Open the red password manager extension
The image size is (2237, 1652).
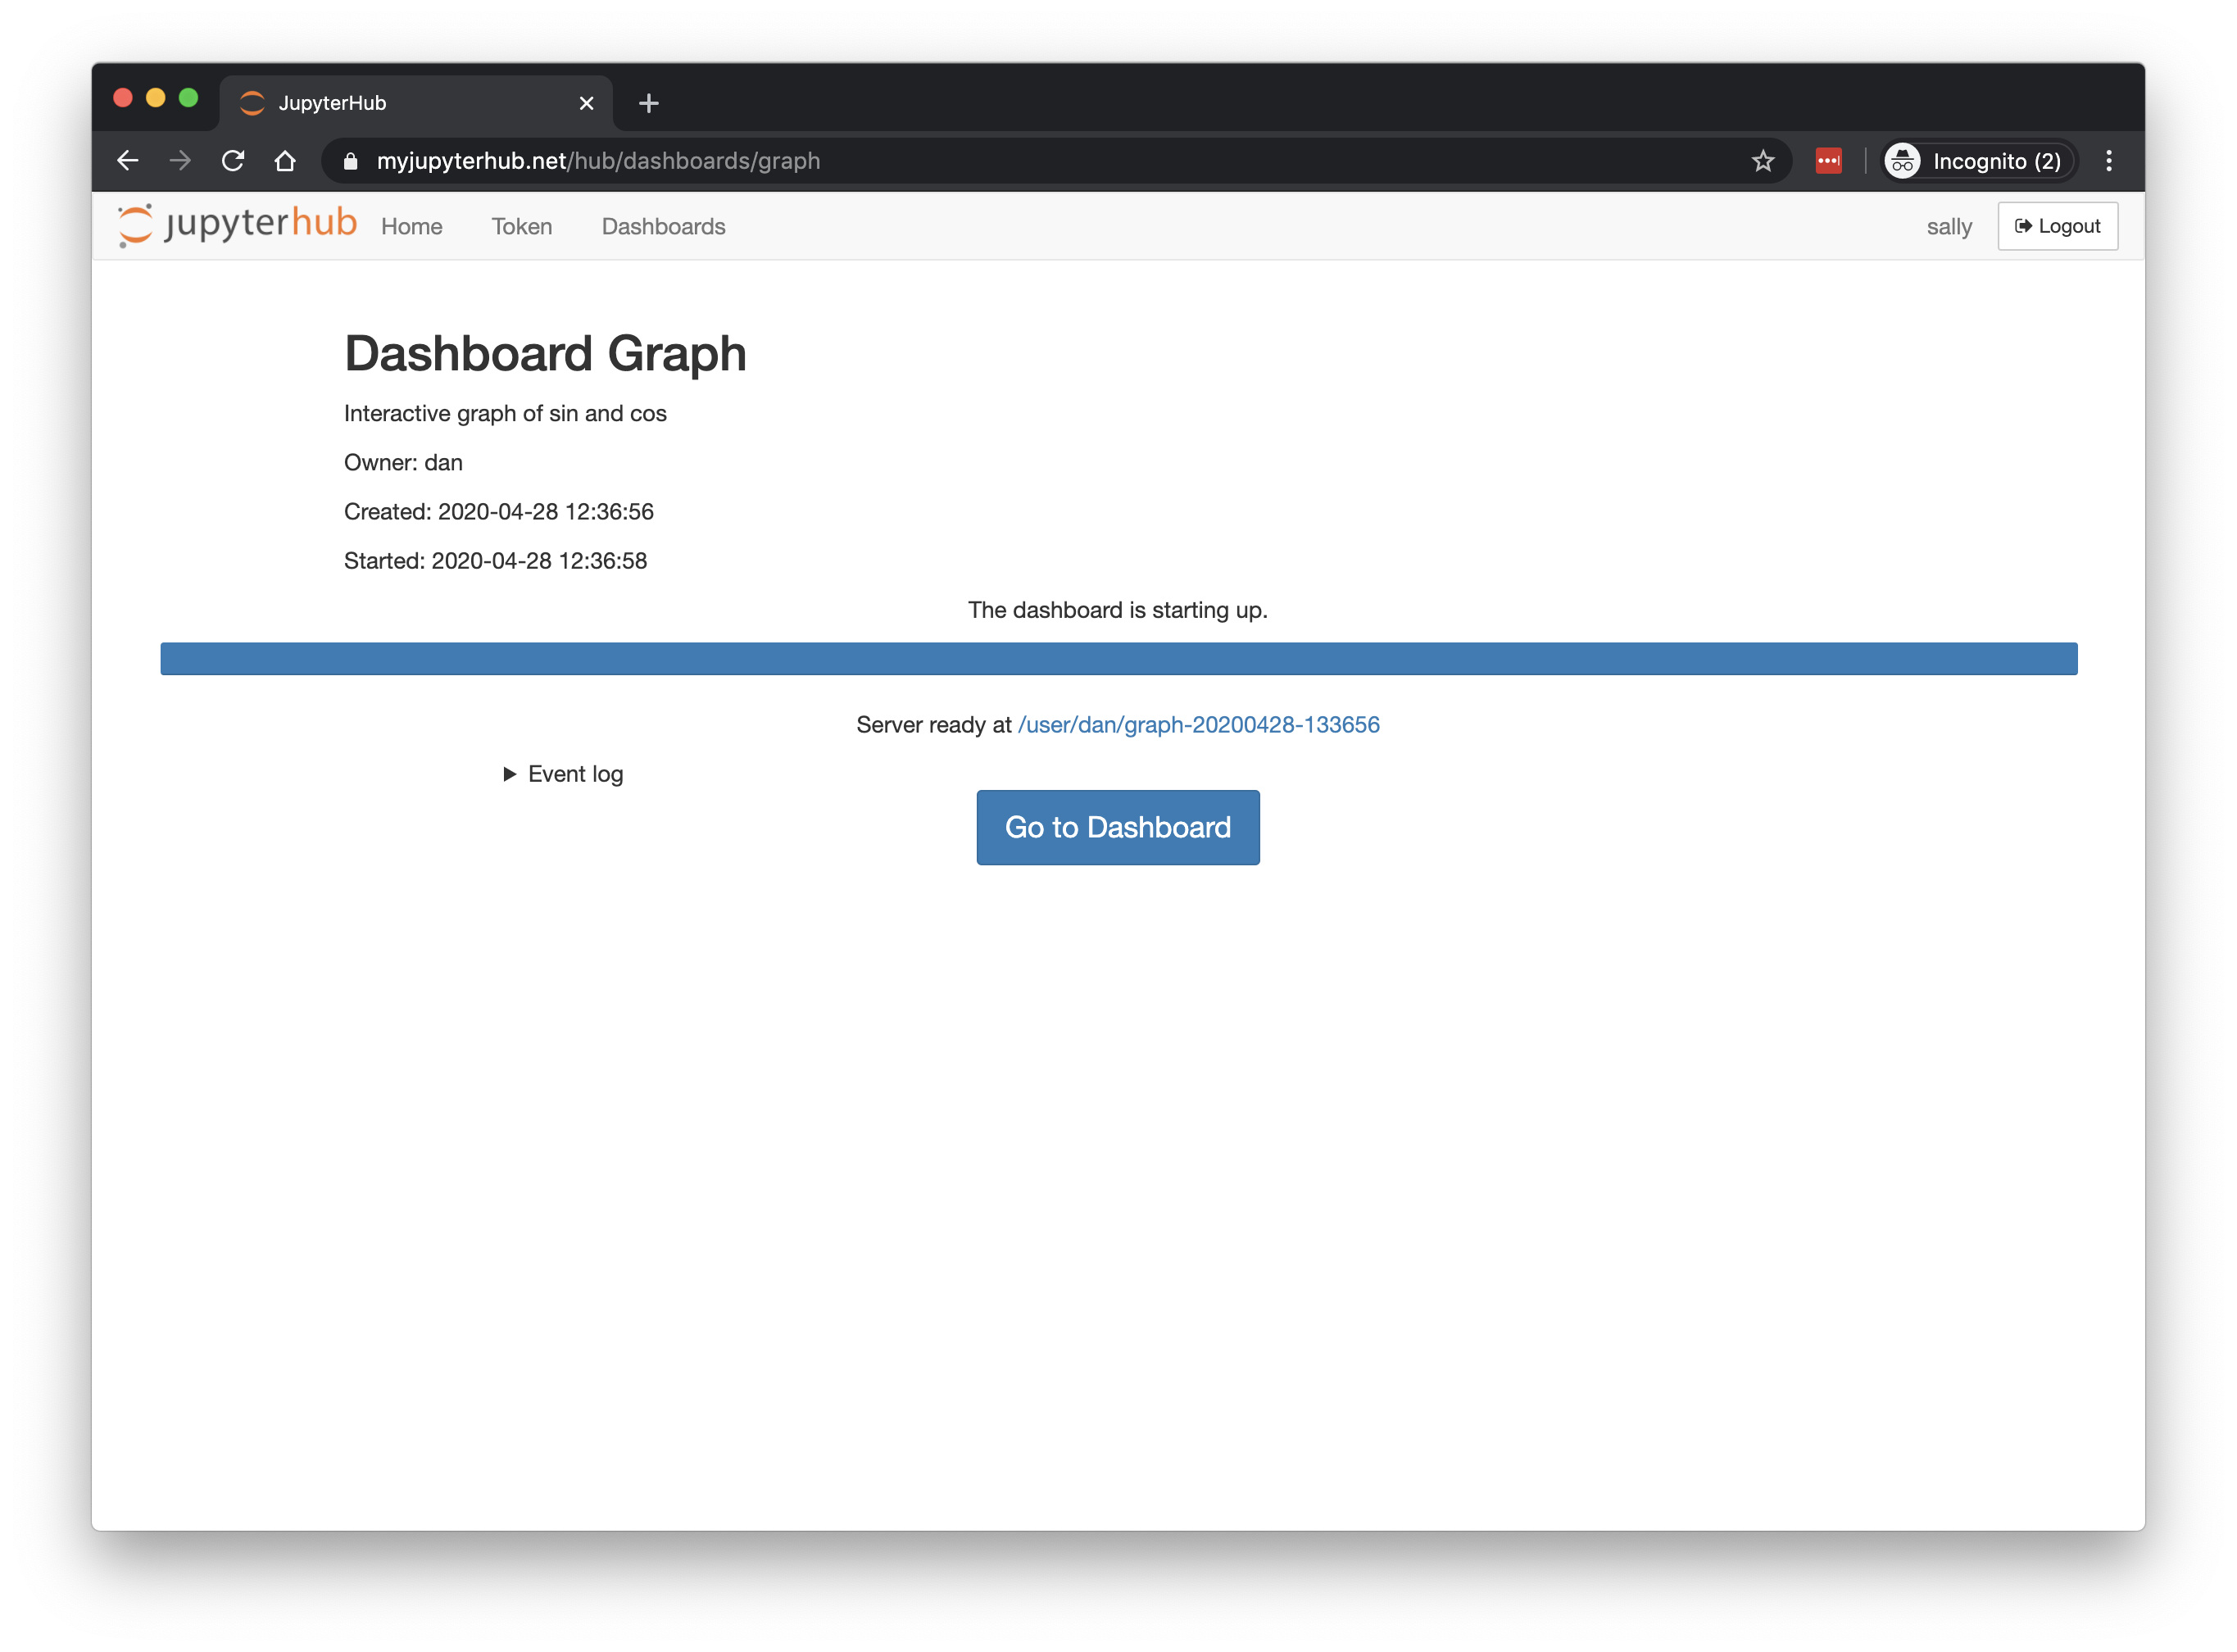1828,161
